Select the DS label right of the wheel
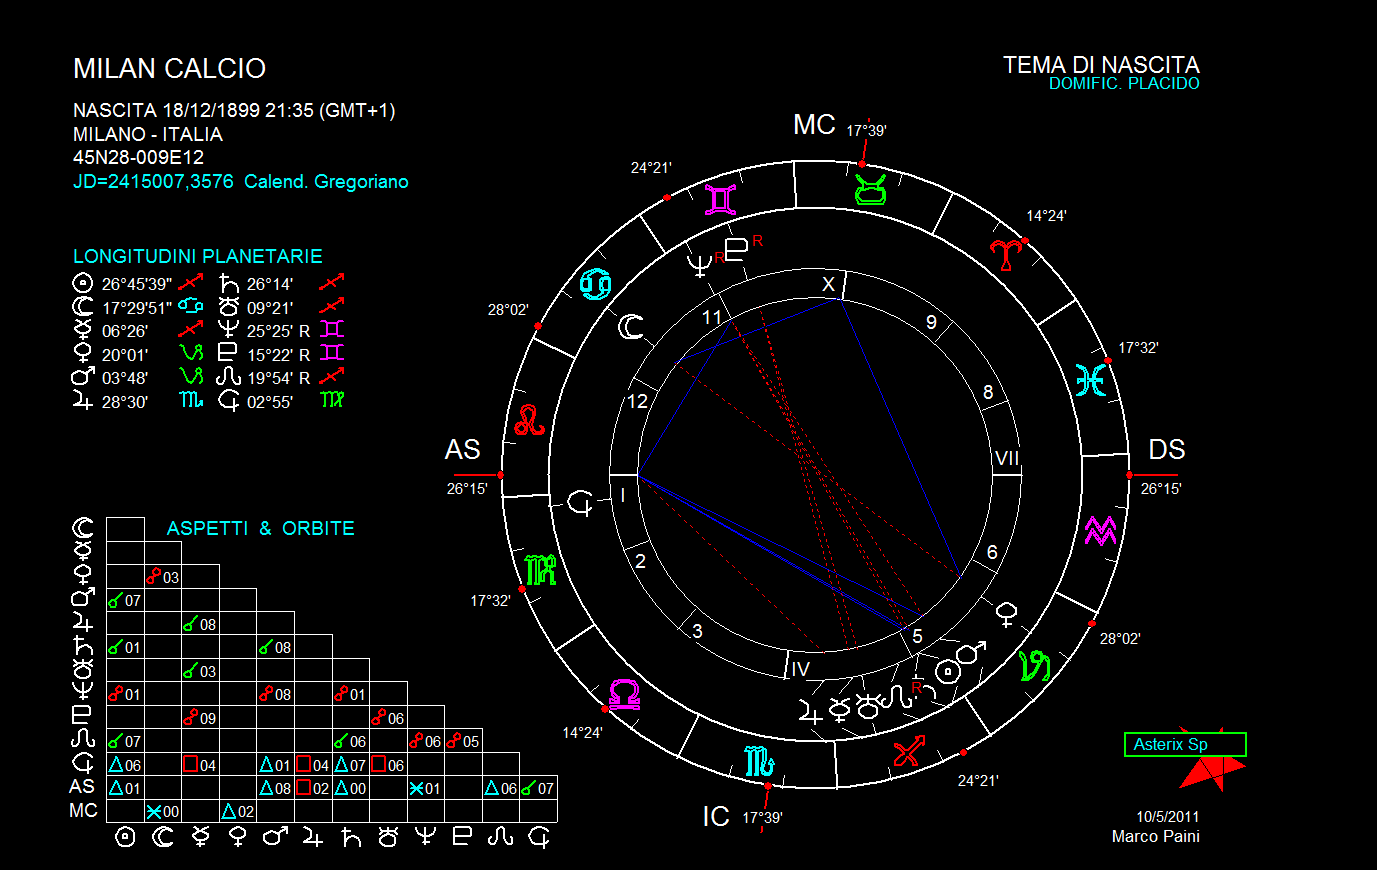 point(1167,449)
